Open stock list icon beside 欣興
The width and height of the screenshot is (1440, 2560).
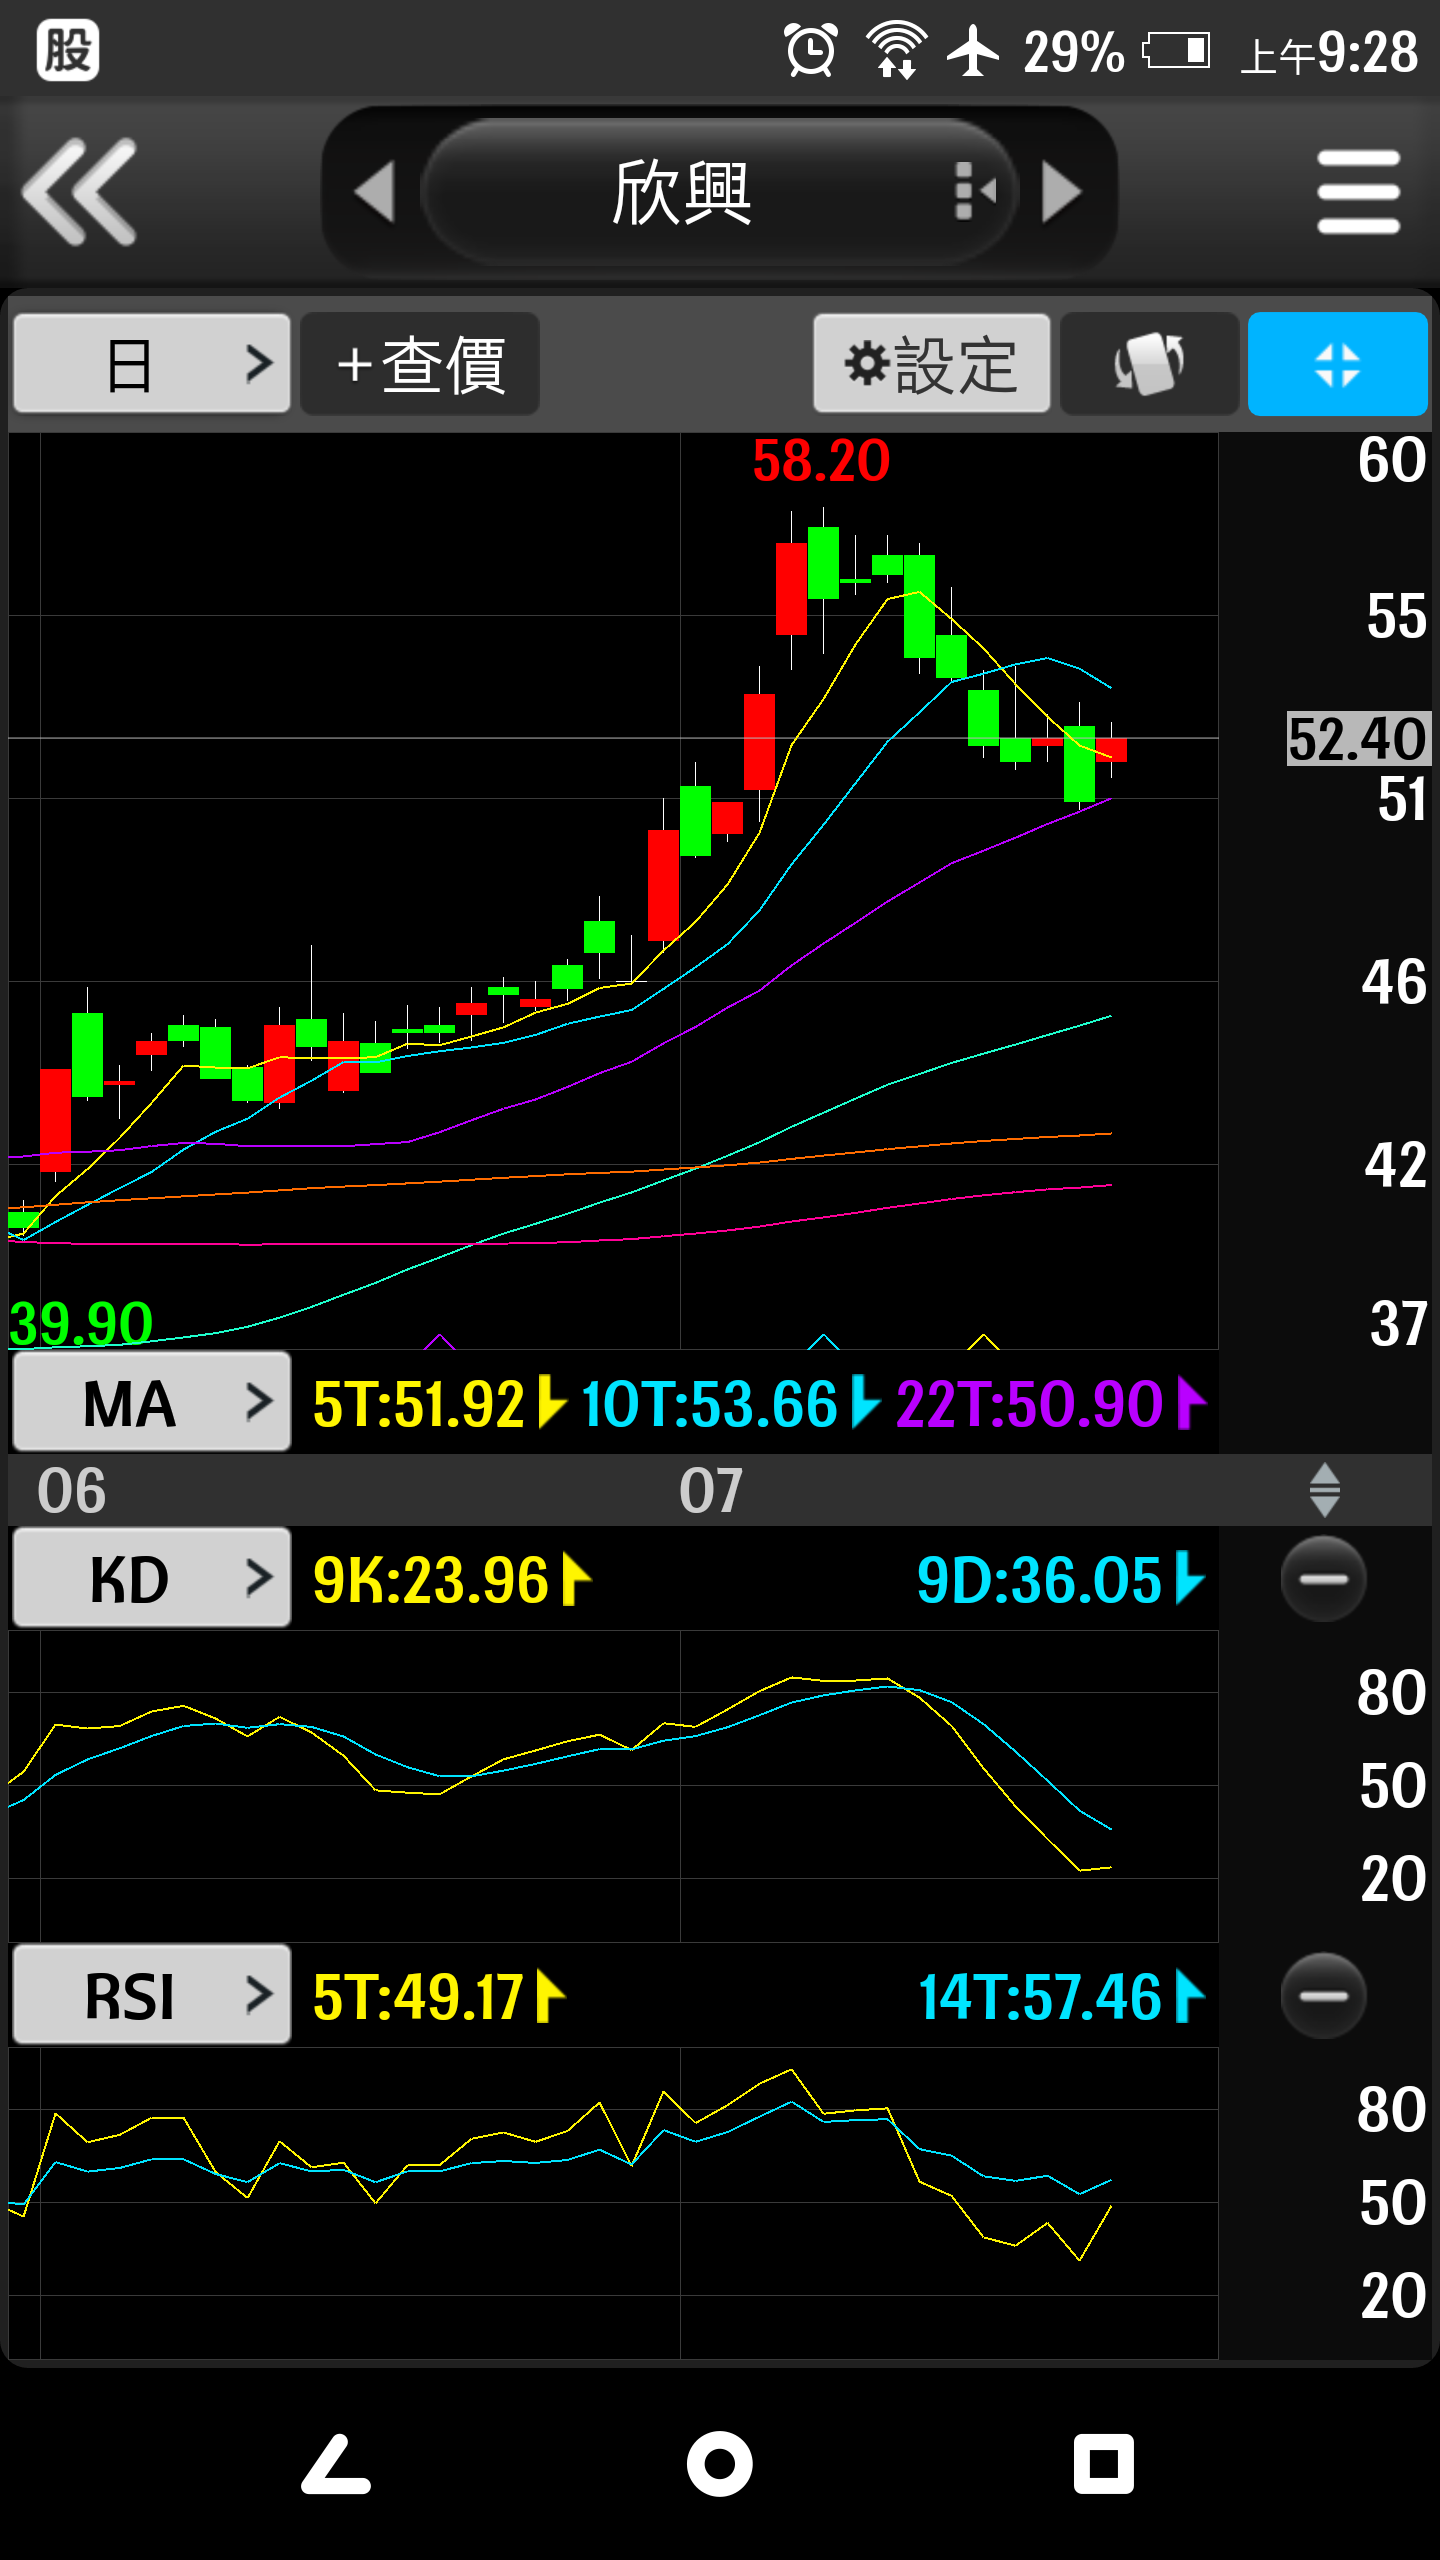(x=975, y=191)
